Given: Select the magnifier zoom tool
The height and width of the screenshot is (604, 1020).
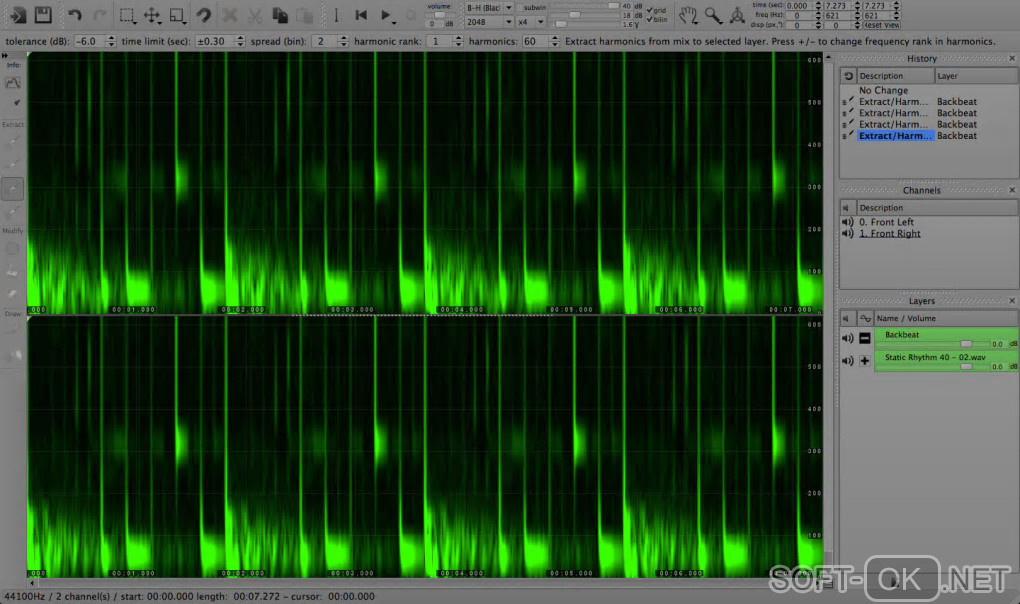Looking at the screenshot, I should [713, 15].
